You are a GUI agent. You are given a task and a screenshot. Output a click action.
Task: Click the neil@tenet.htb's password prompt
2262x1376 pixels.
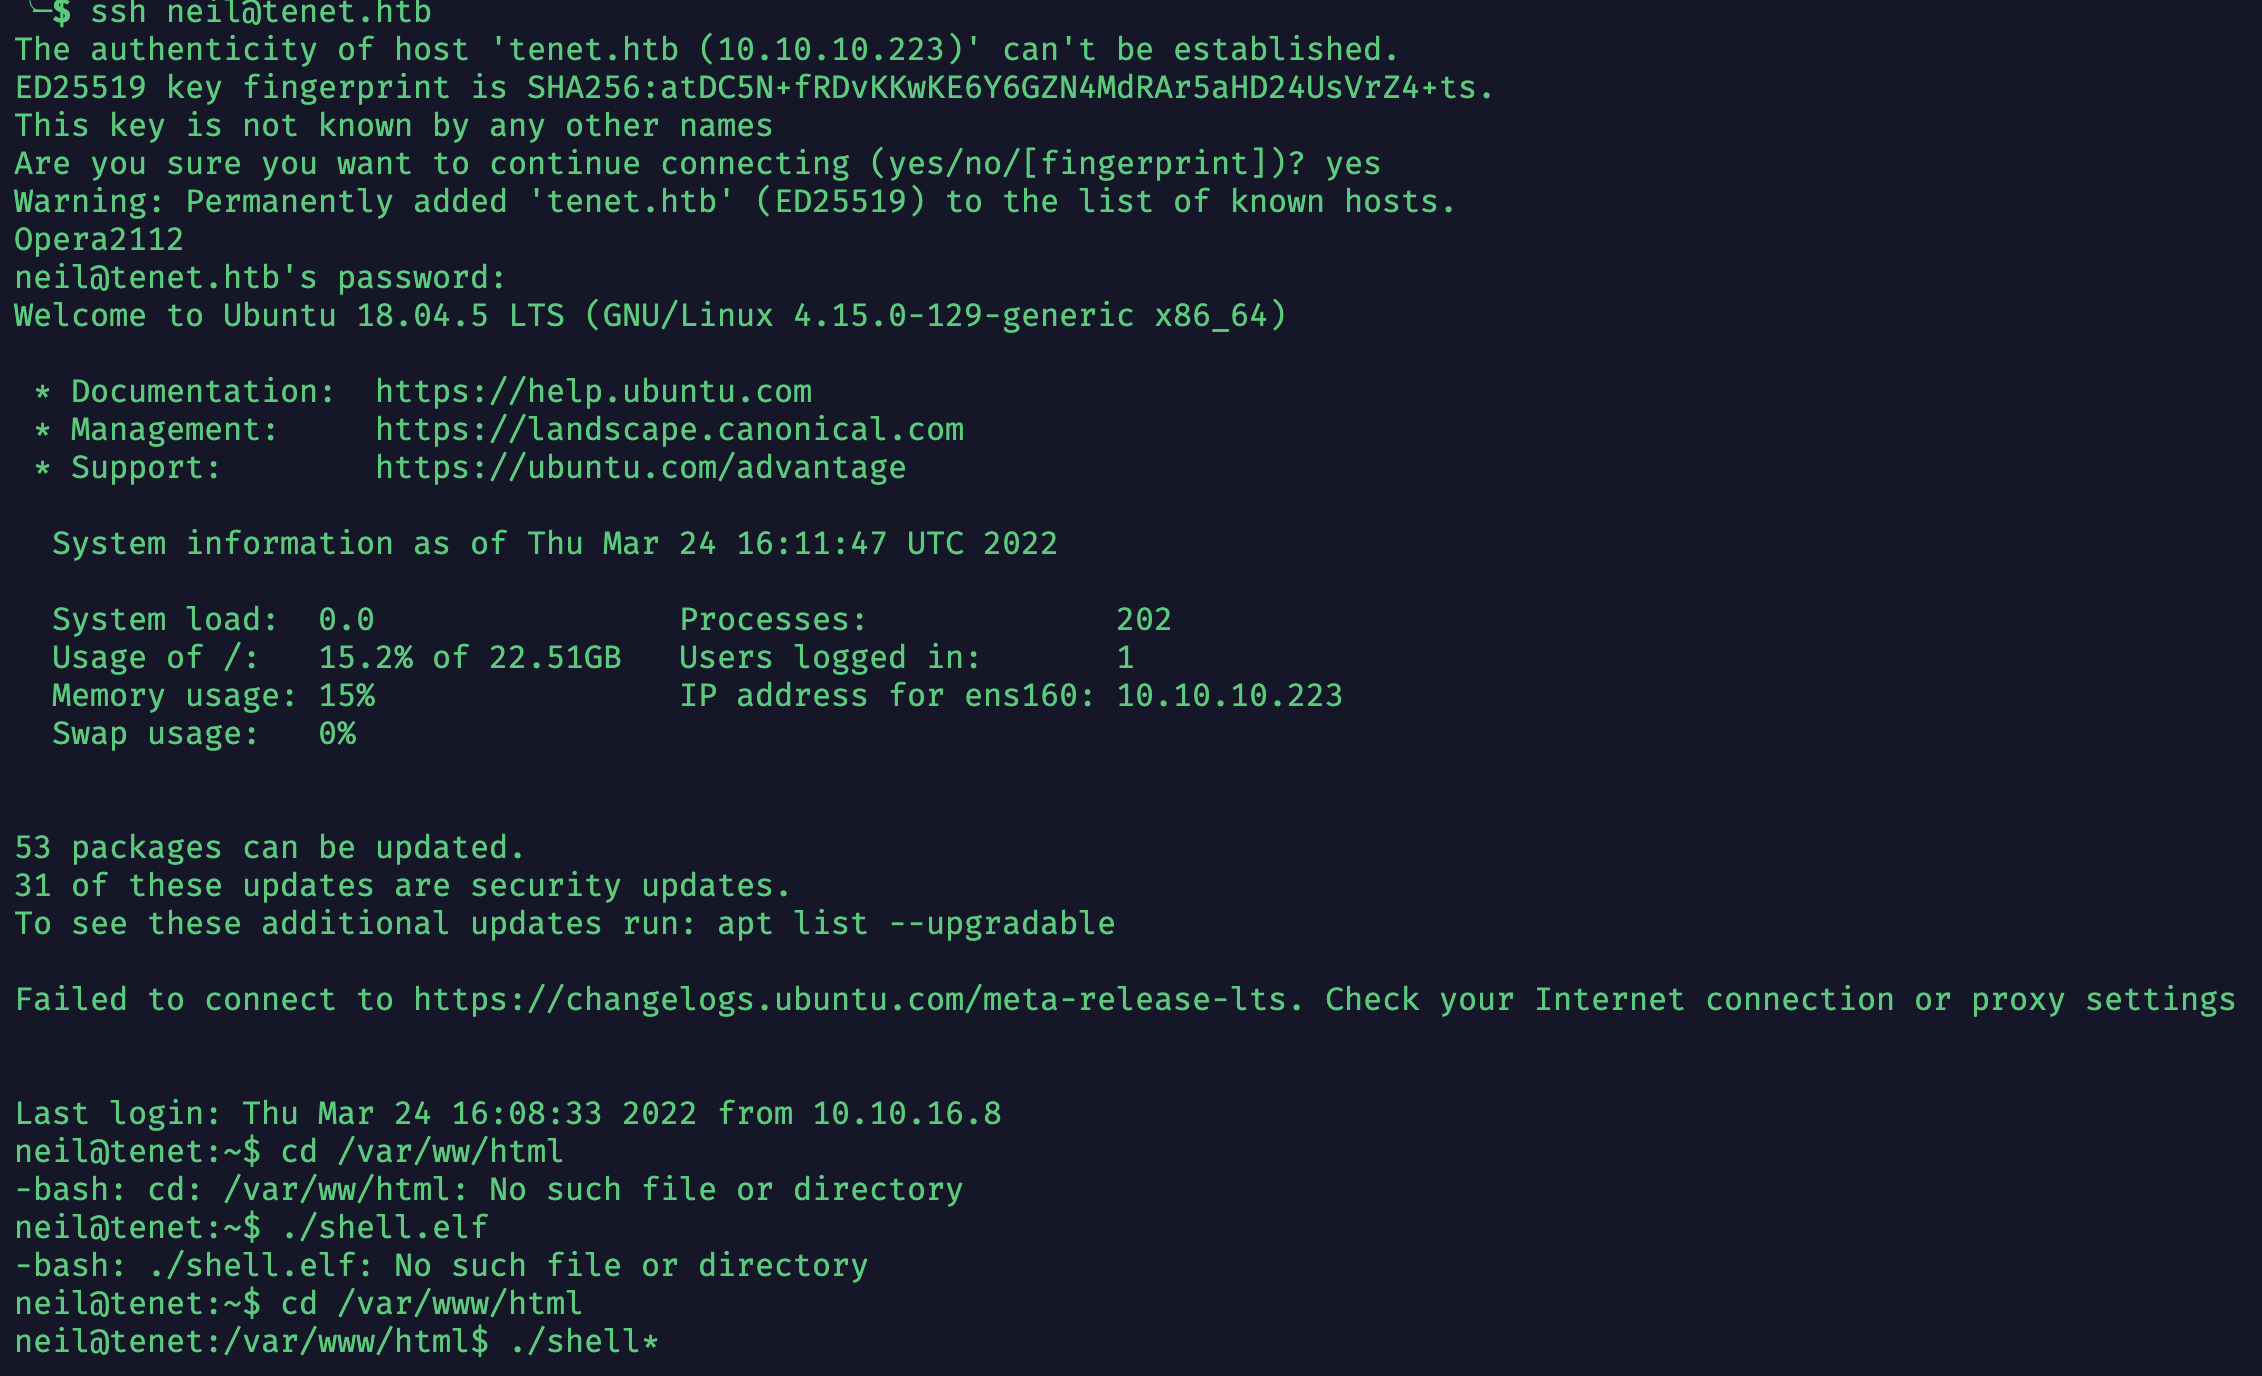(x=260, y=278)
